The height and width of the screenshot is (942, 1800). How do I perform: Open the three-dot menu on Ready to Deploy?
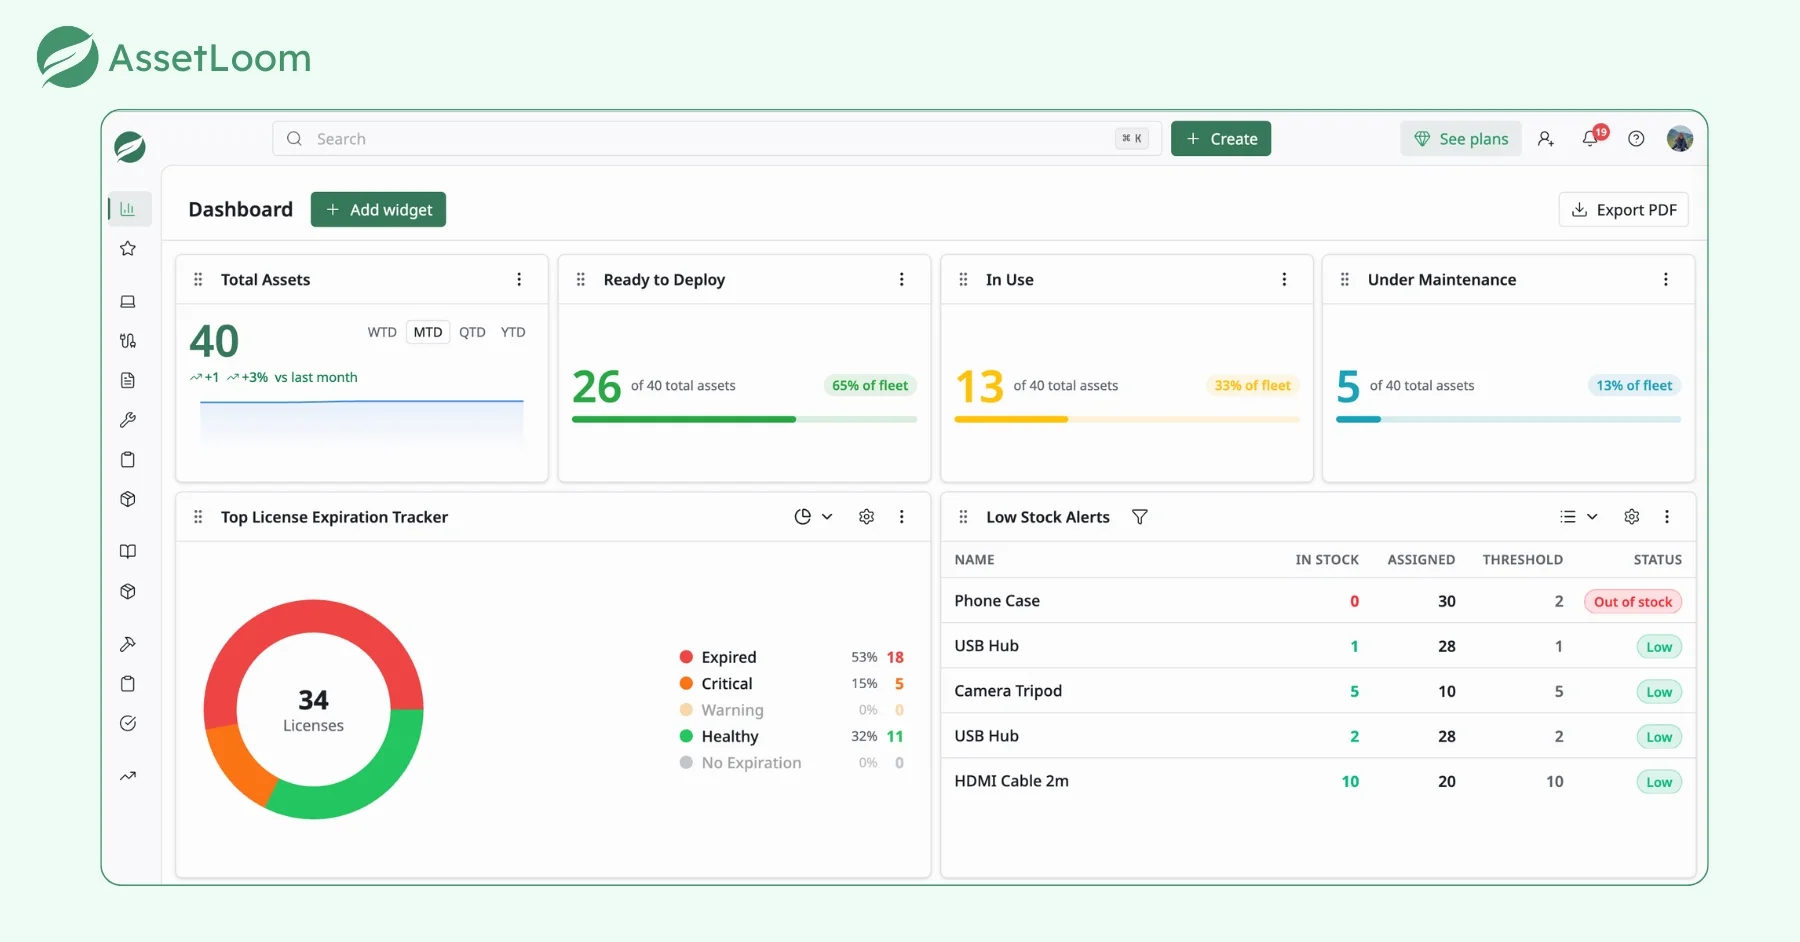coord(902,280)
